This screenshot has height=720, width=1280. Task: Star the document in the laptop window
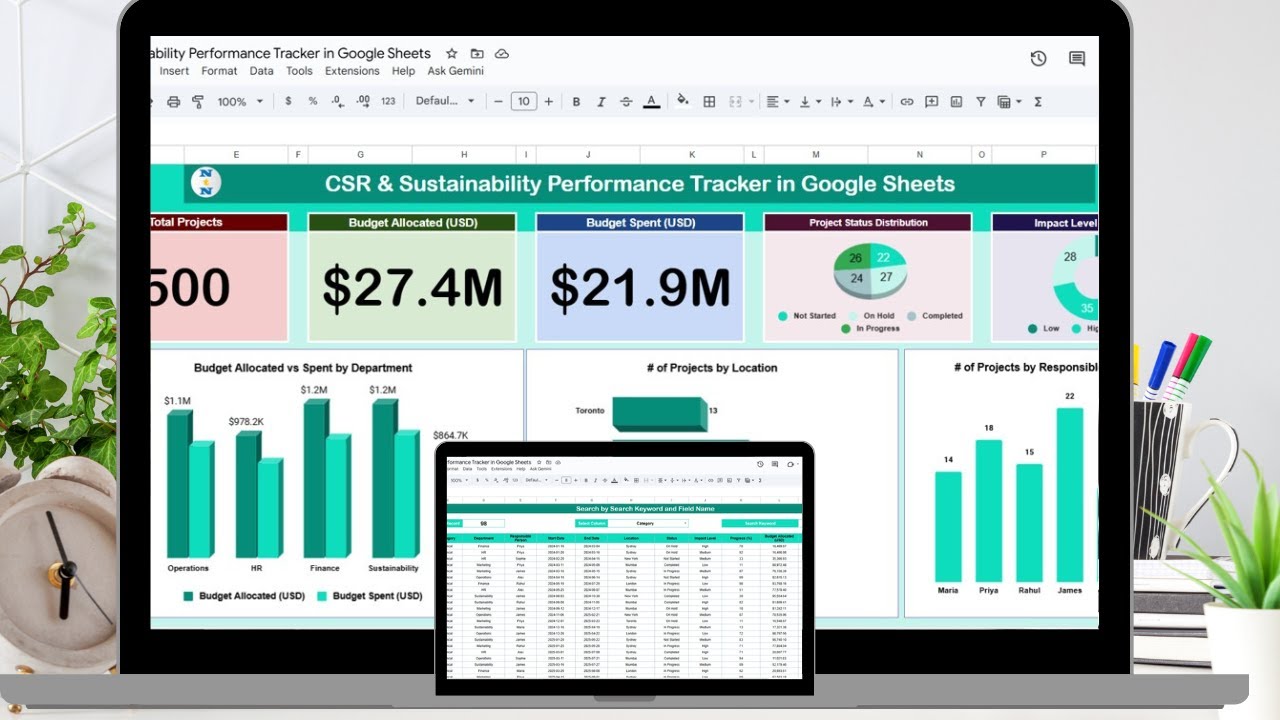(x=451, y=54)
